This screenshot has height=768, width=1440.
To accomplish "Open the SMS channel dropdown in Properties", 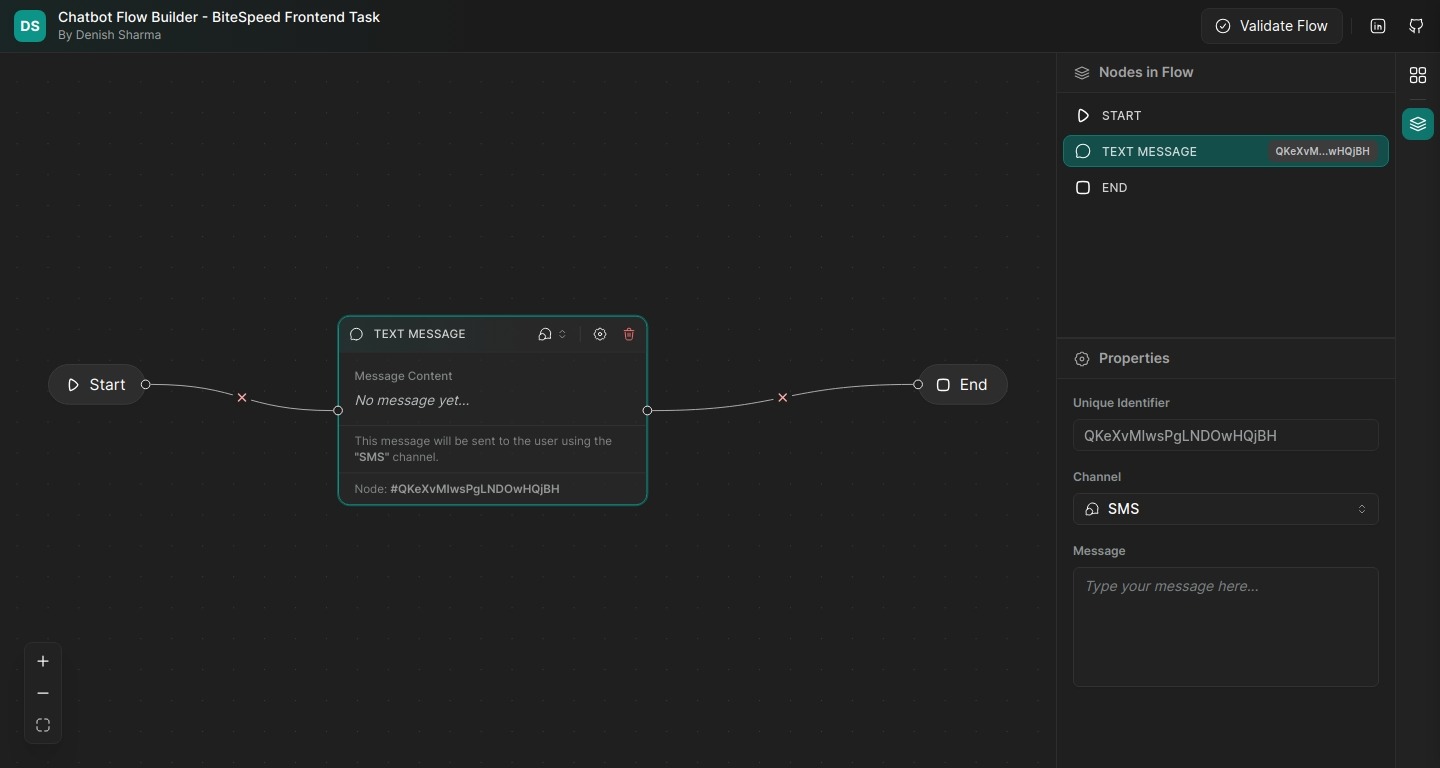I will coord(1226,509).
